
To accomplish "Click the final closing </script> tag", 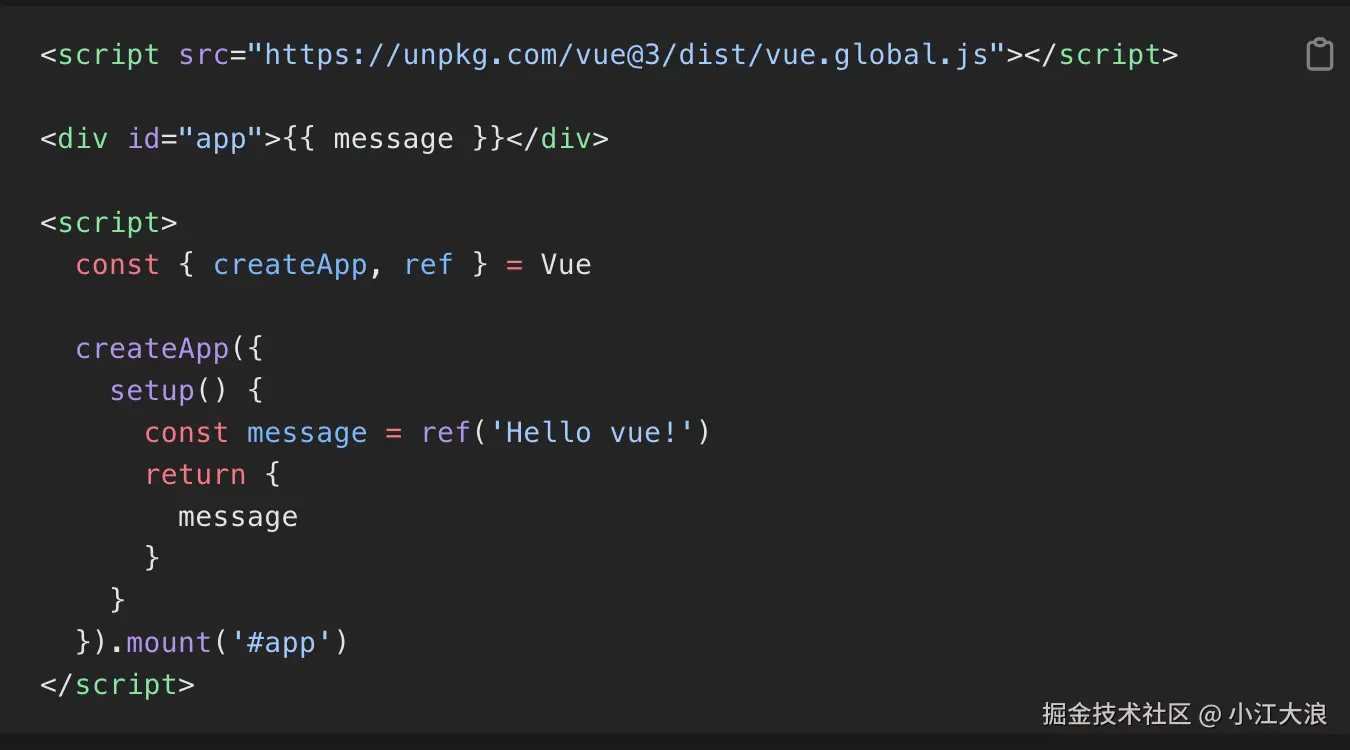I will point(117,685).
